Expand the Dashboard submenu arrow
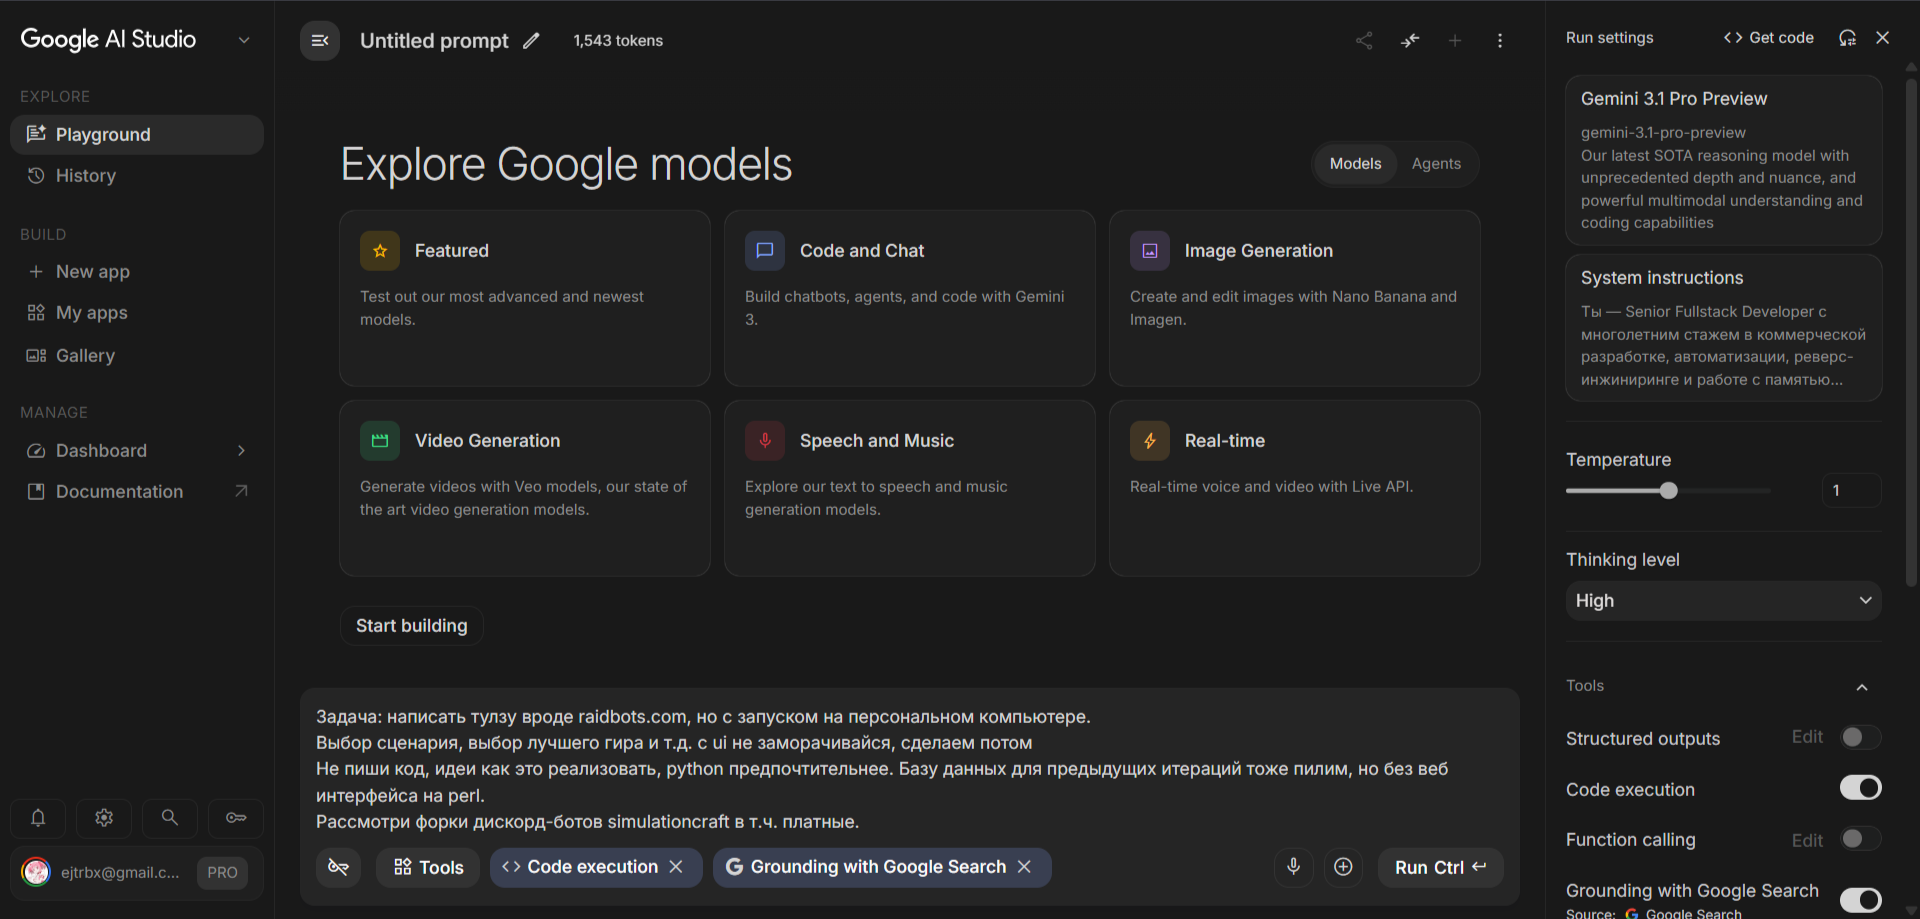The height and width of the screenshot is (919, 1920). click(241, 451)
